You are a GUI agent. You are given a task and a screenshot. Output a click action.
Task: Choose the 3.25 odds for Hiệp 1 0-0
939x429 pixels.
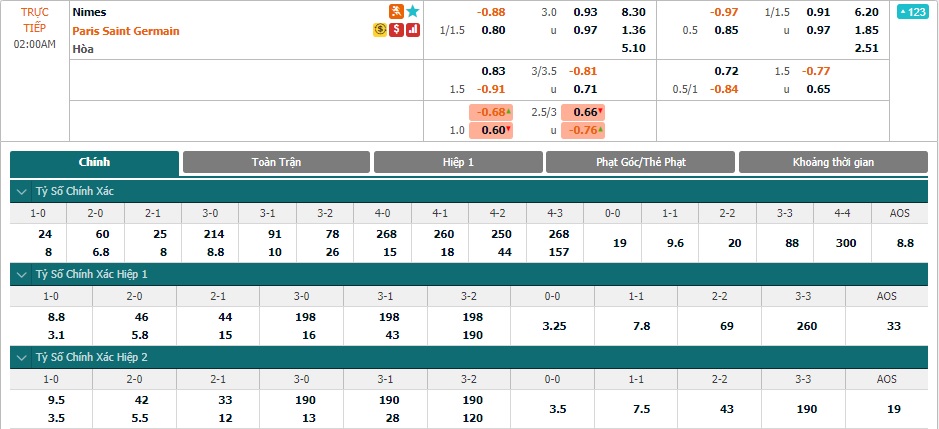(552, 327)
